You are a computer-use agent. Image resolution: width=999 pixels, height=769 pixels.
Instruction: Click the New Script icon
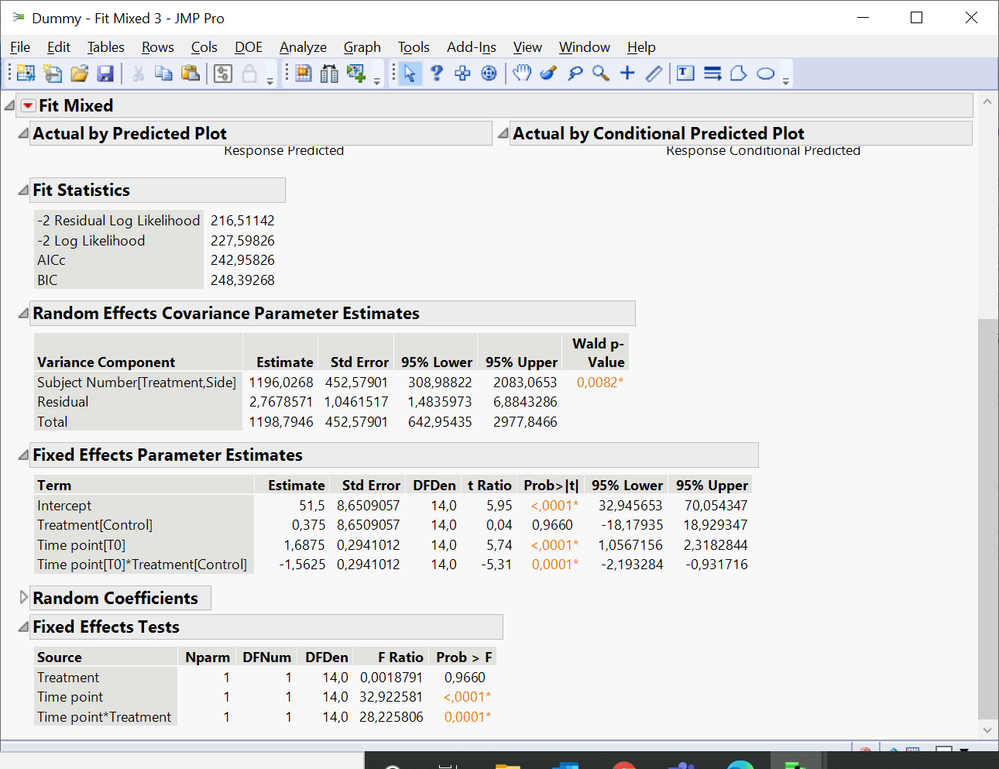[x=52, y=73]
